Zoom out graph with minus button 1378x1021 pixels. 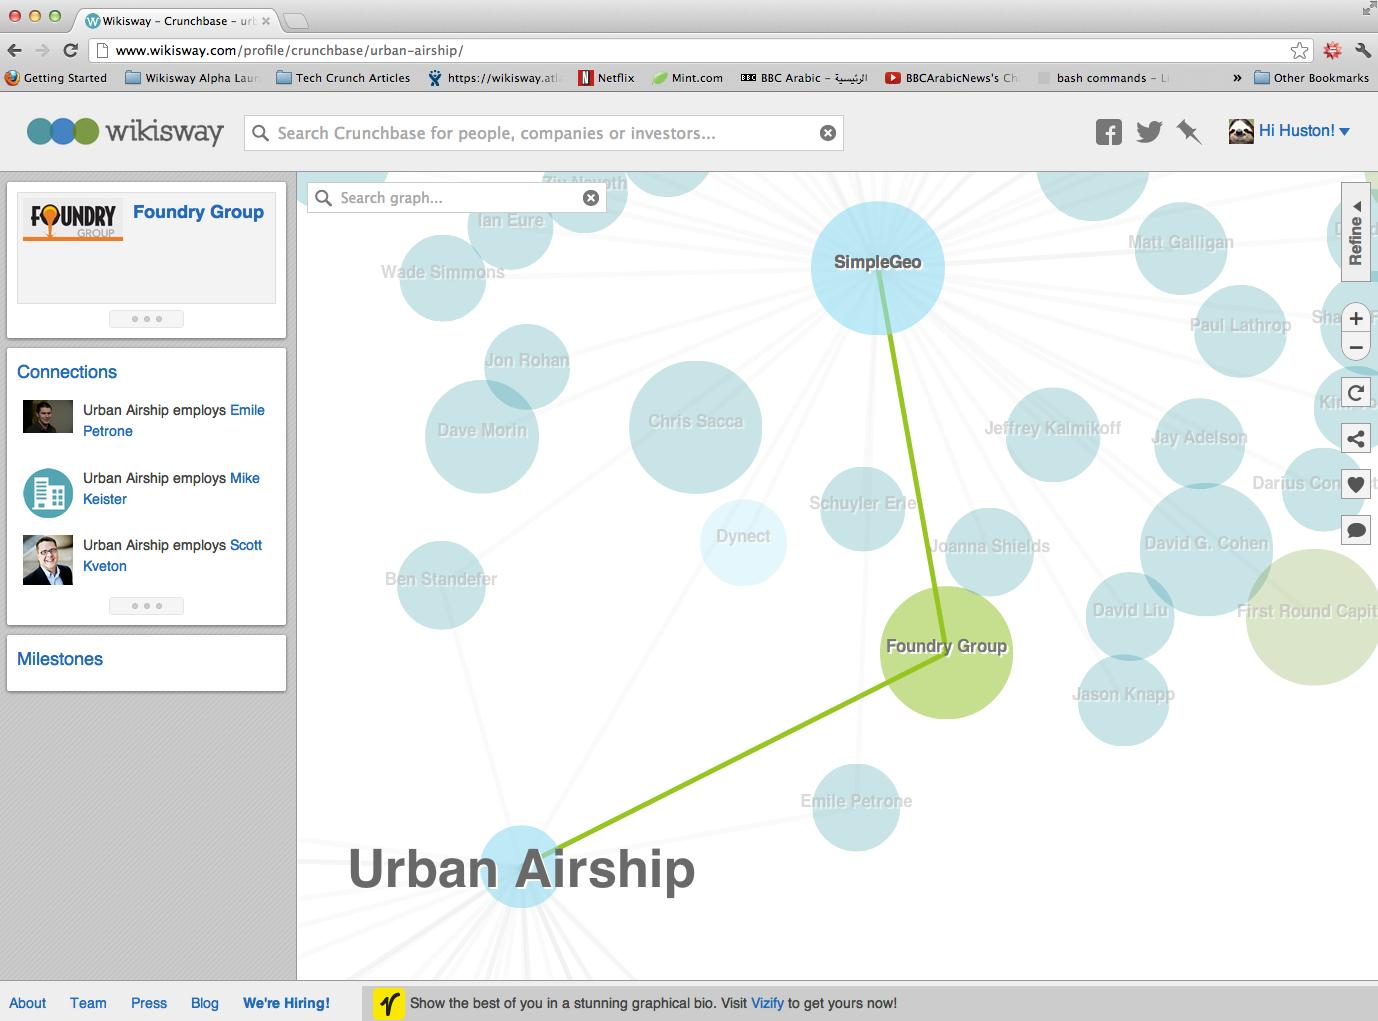(1356, 348)
